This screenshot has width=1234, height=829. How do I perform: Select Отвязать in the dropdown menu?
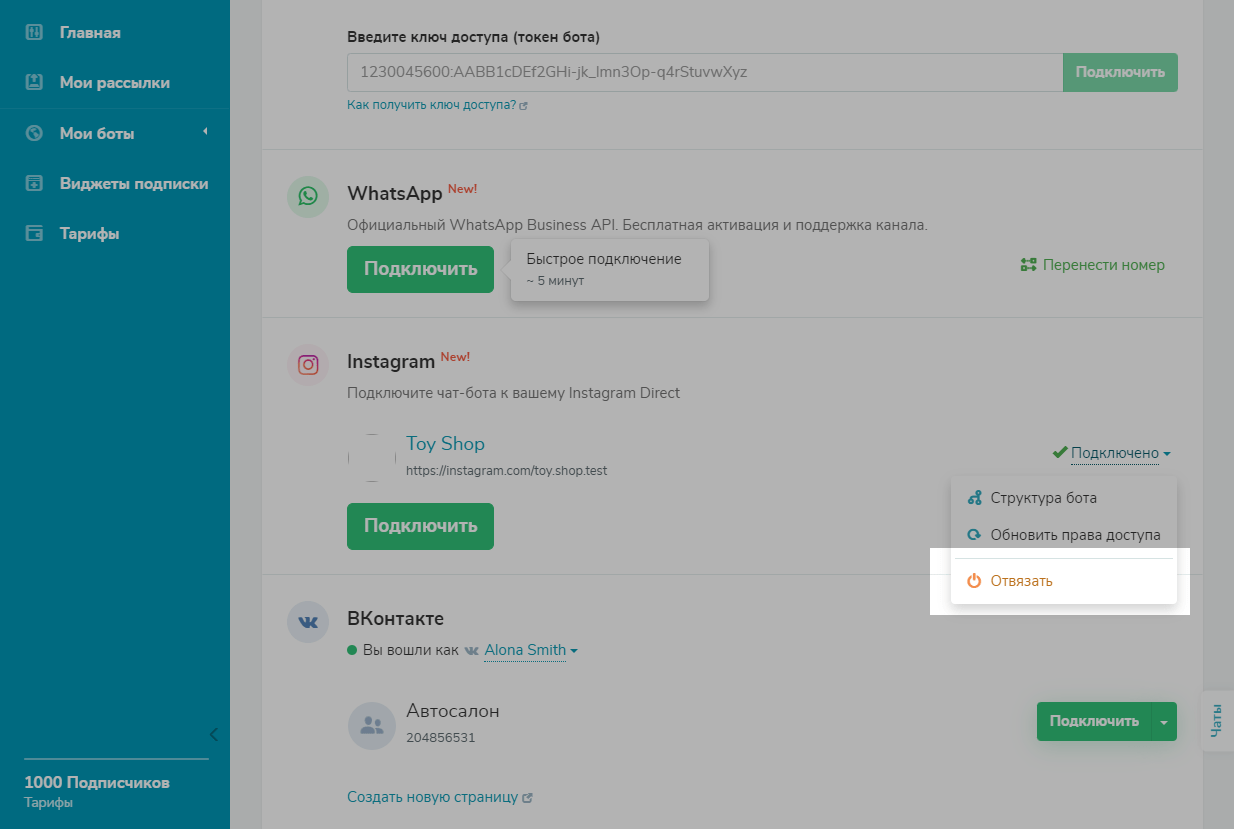tap(1021, 581)
